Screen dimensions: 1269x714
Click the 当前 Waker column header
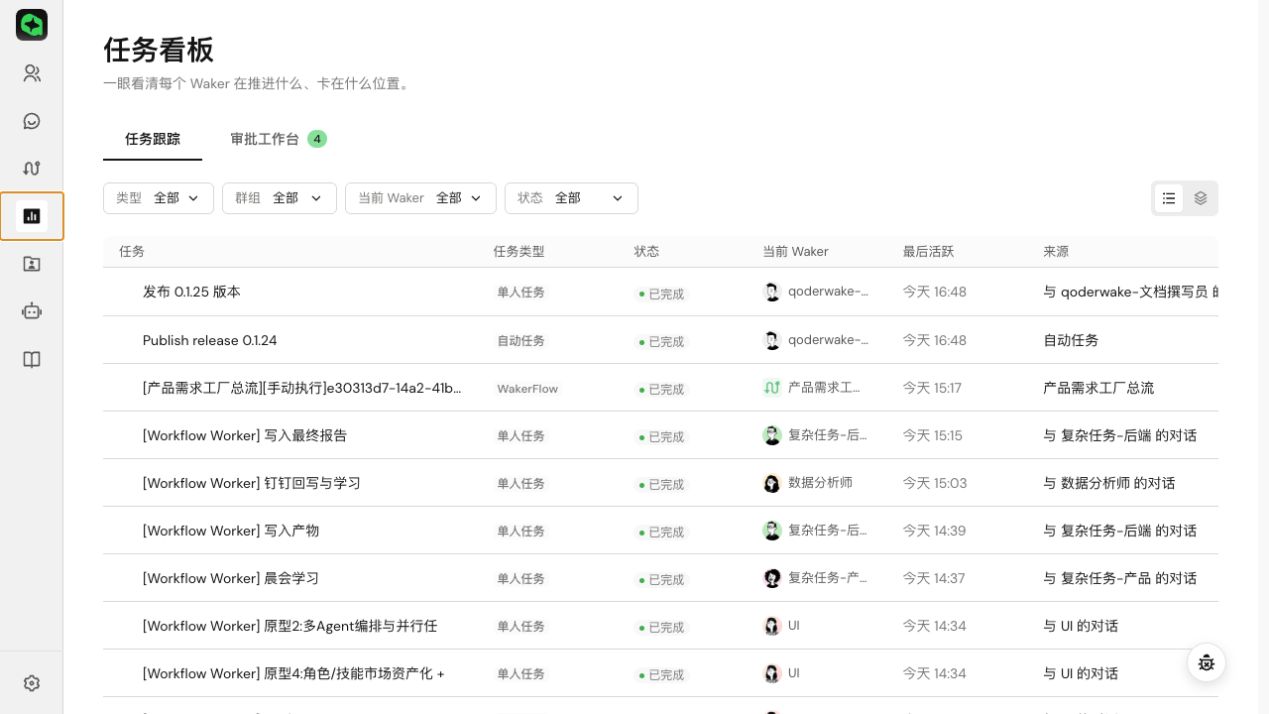(796, 252)
